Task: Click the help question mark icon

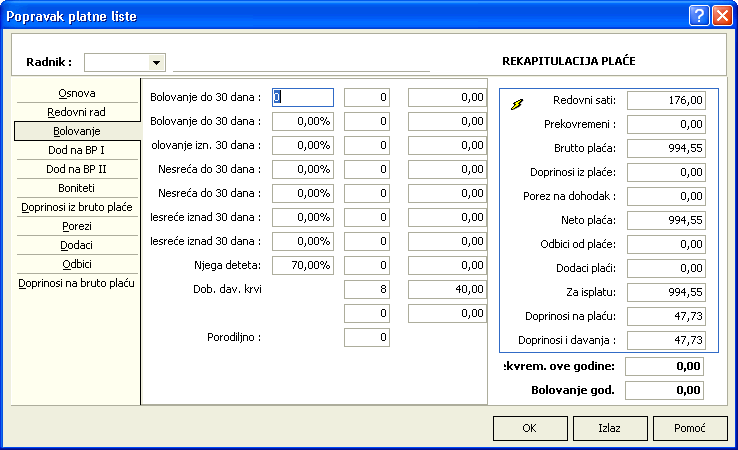Action: (x=697, y=16)
